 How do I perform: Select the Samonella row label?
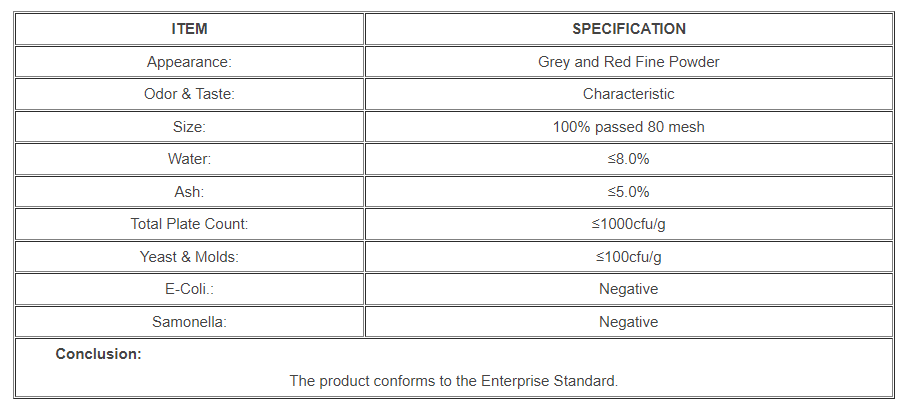(189, 322)
